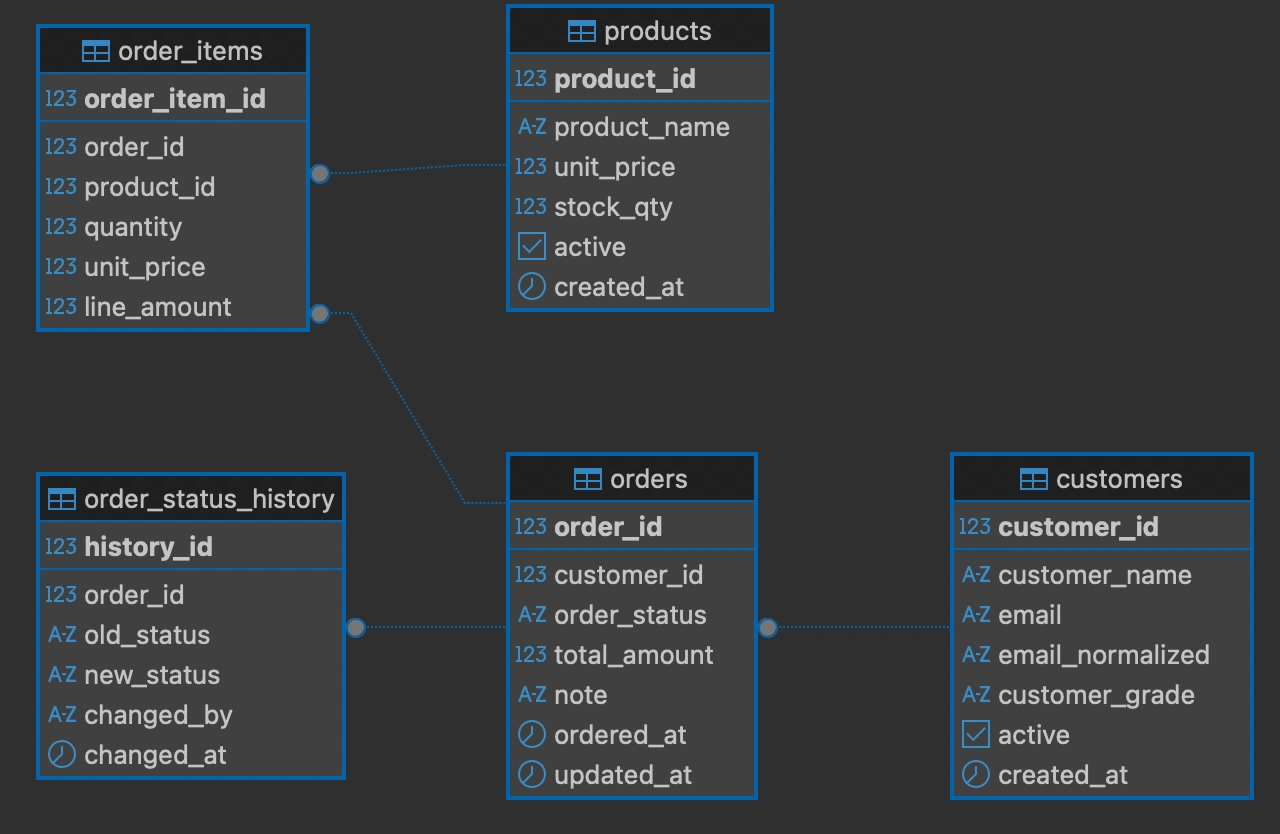Click the text type icon beside customer_name
Screen dimensions: 1280x834
[975, 574]
